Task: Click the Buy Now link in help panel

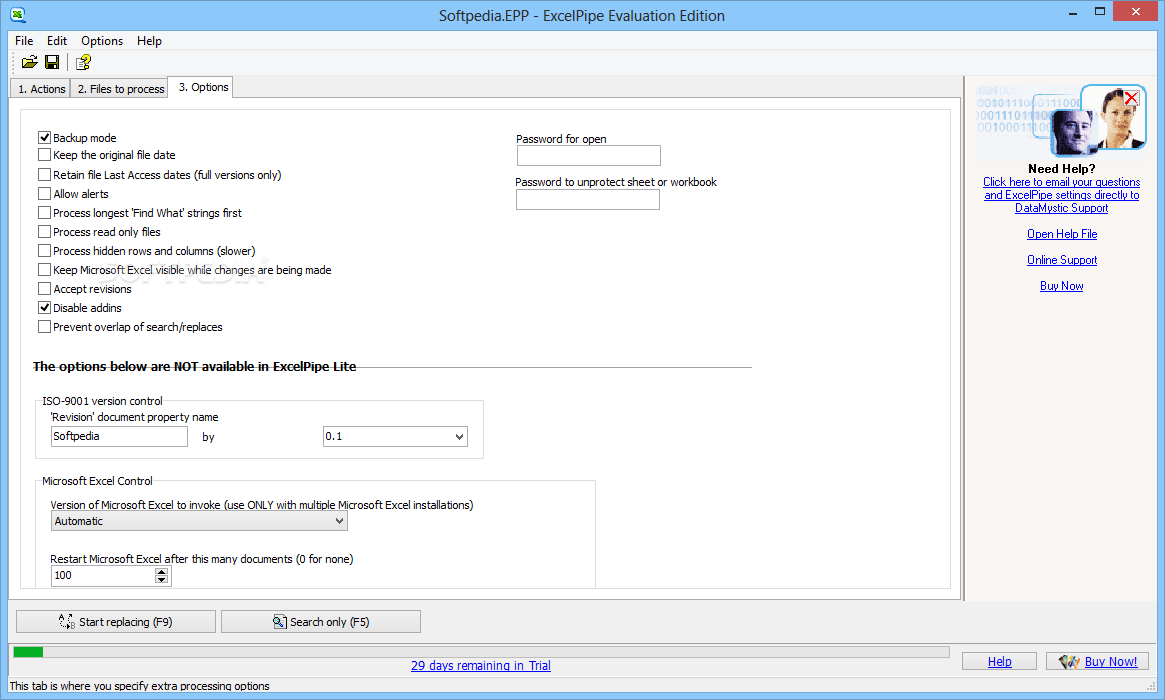Action: coord(1062,286)
